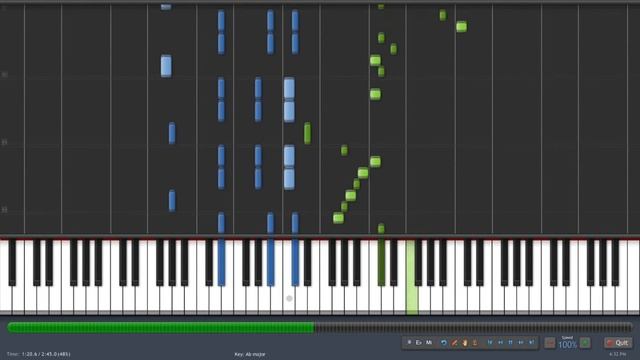Pause the song playback
Screen dimensions: 640x360
(510, 342)
